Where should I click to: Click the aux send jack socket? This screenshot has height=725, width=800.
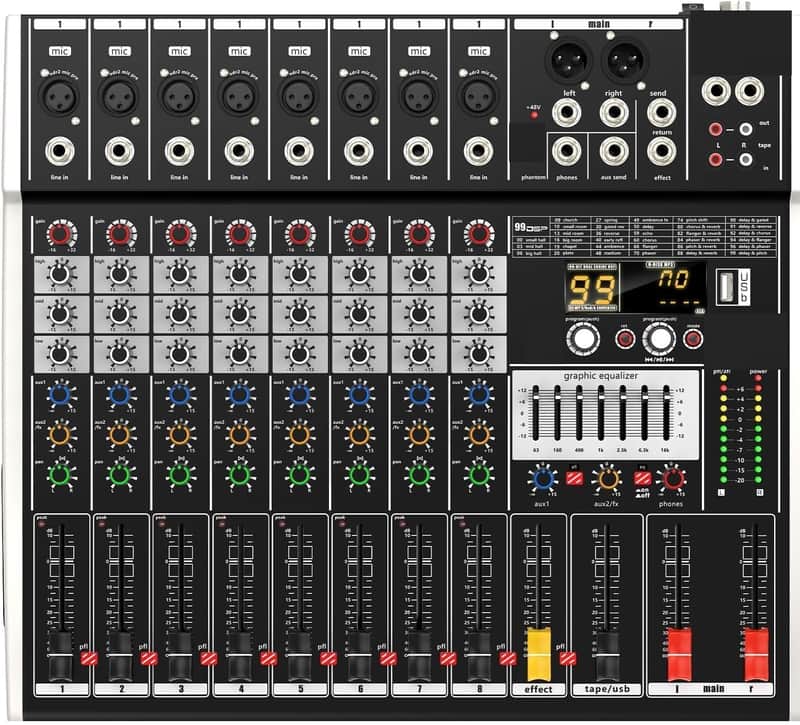[x=614, y=151]
